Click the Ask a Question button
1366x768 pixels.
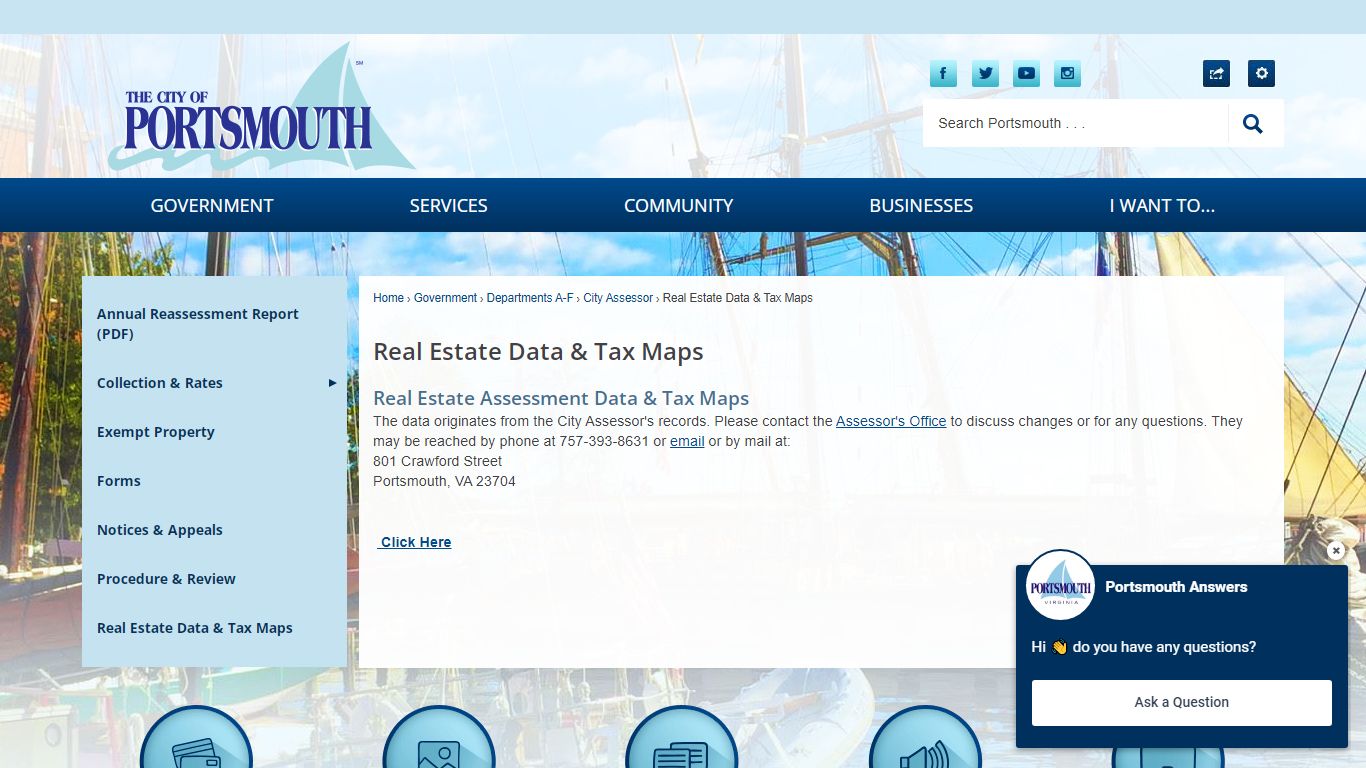(1182, 702)
